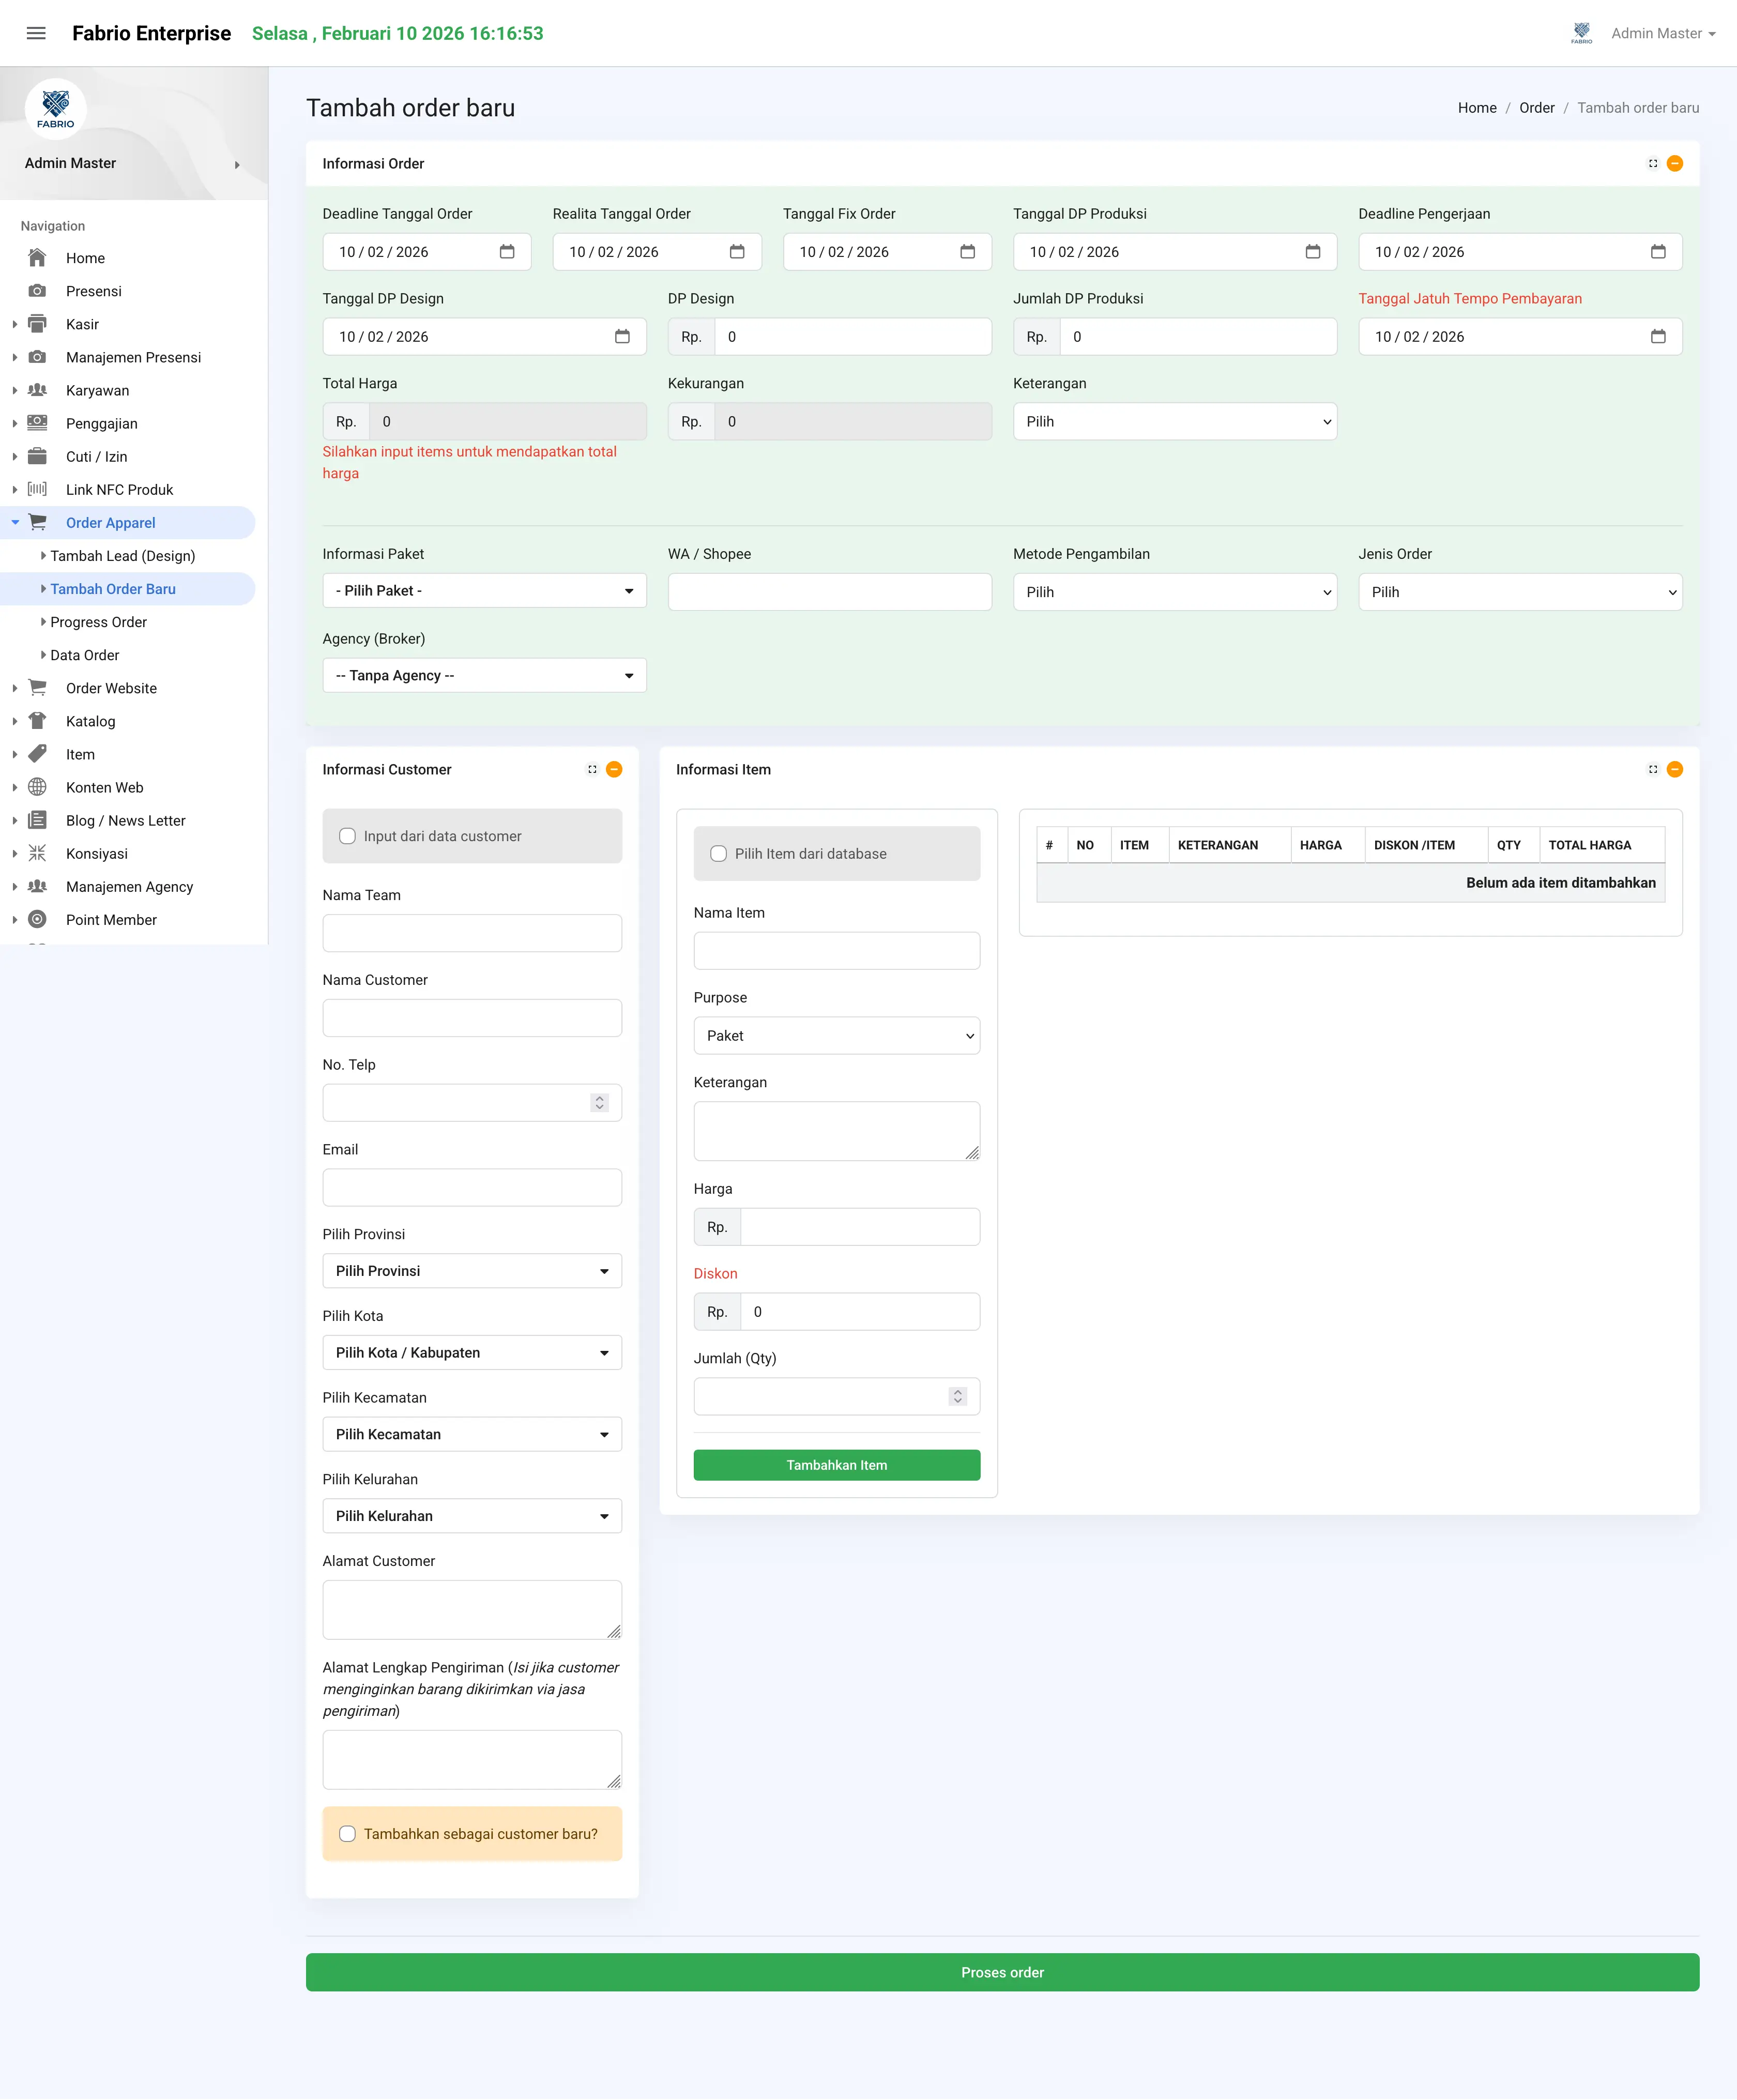The height and width of the screenshot is (2100, 1737).
Task: Open Order Website in the sidebar
Action: tap(111, 688)
